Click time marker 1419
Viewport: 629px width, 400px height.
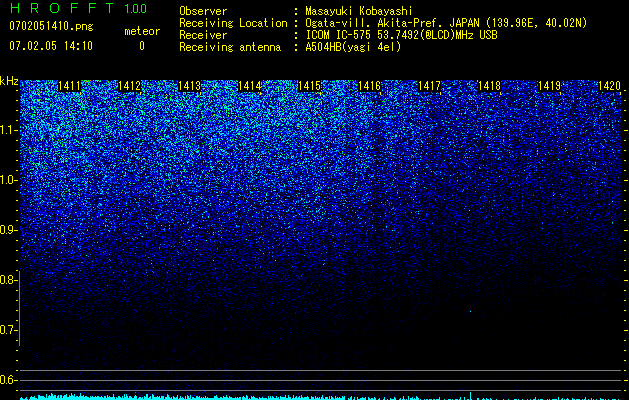click(x=550, y=86)
